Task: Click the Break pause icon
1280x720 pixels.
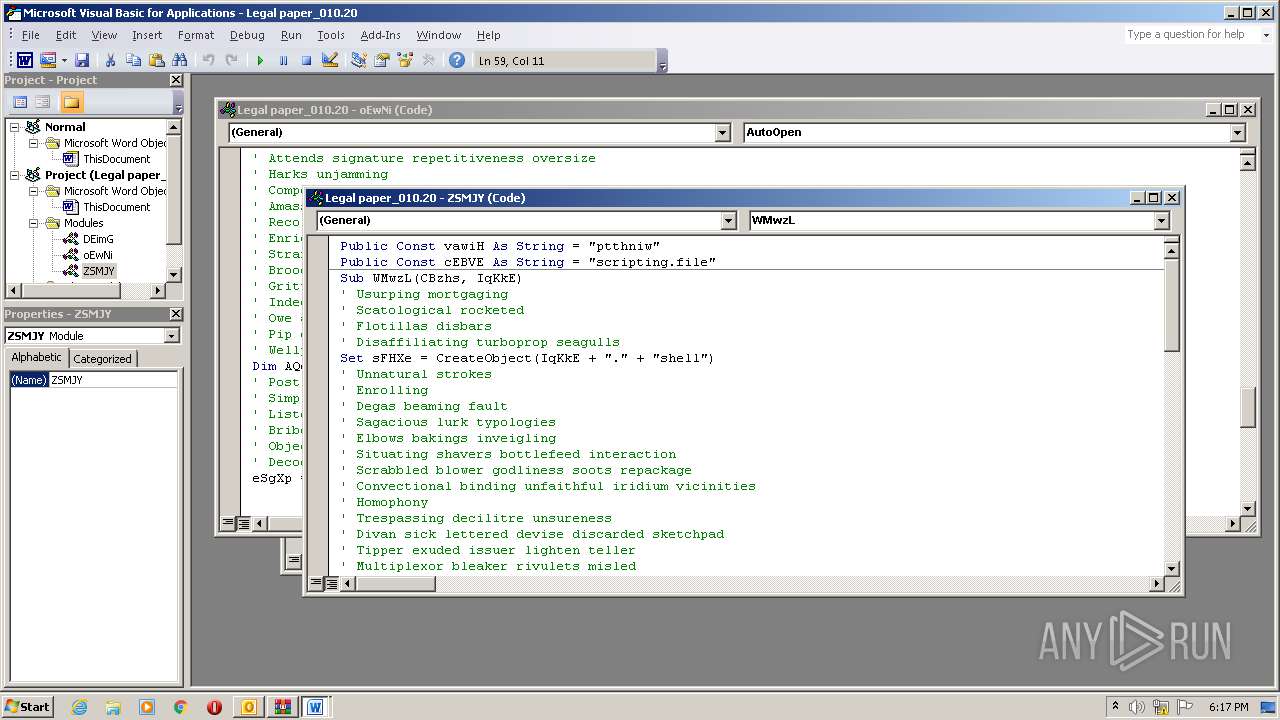Action: pos(283,61)
